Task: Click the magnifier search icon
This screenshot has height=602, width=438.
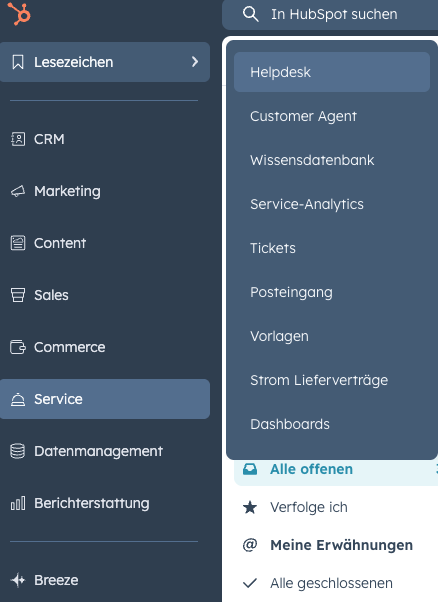Action: click(250, 14)
